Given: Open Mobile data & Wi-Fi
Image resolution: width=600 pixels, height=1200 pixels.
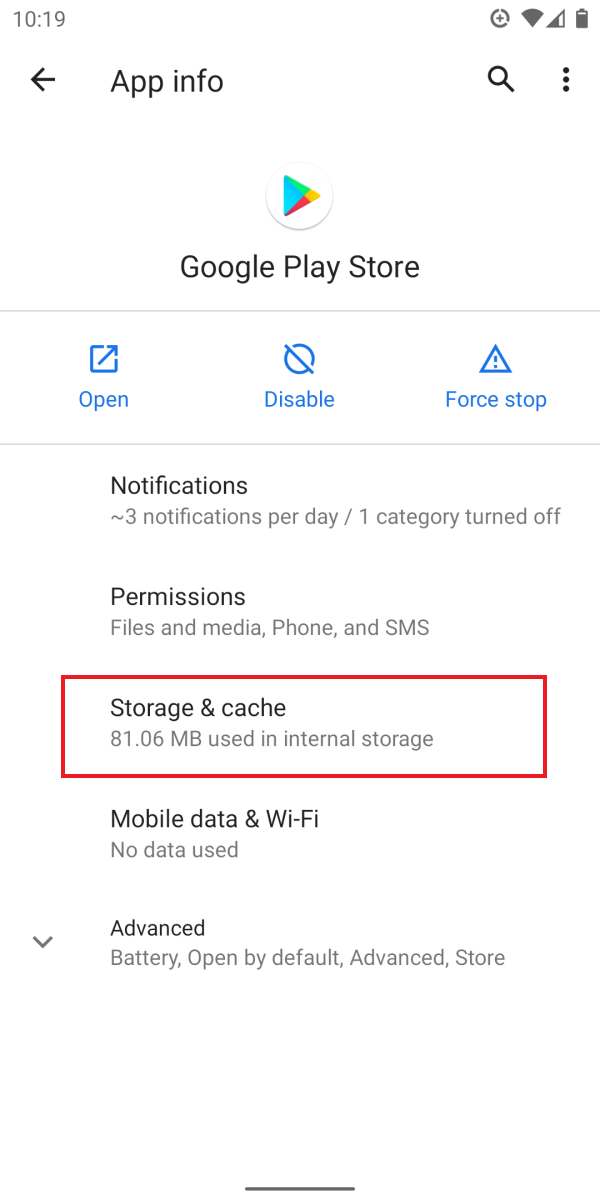Looking at the screenshot, I should coord(300,834).
